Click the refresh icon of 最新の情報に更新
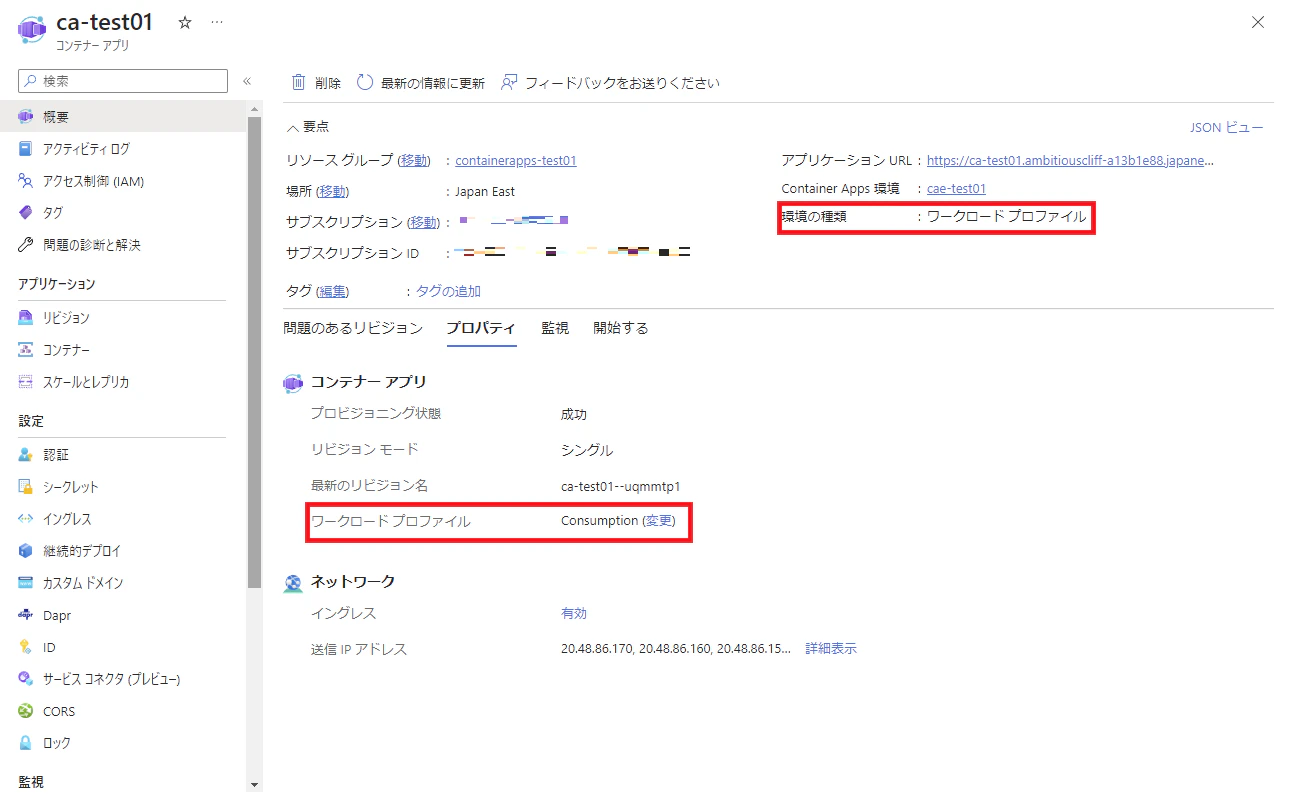Screen dimensions: 1289x794 (365, 82)
